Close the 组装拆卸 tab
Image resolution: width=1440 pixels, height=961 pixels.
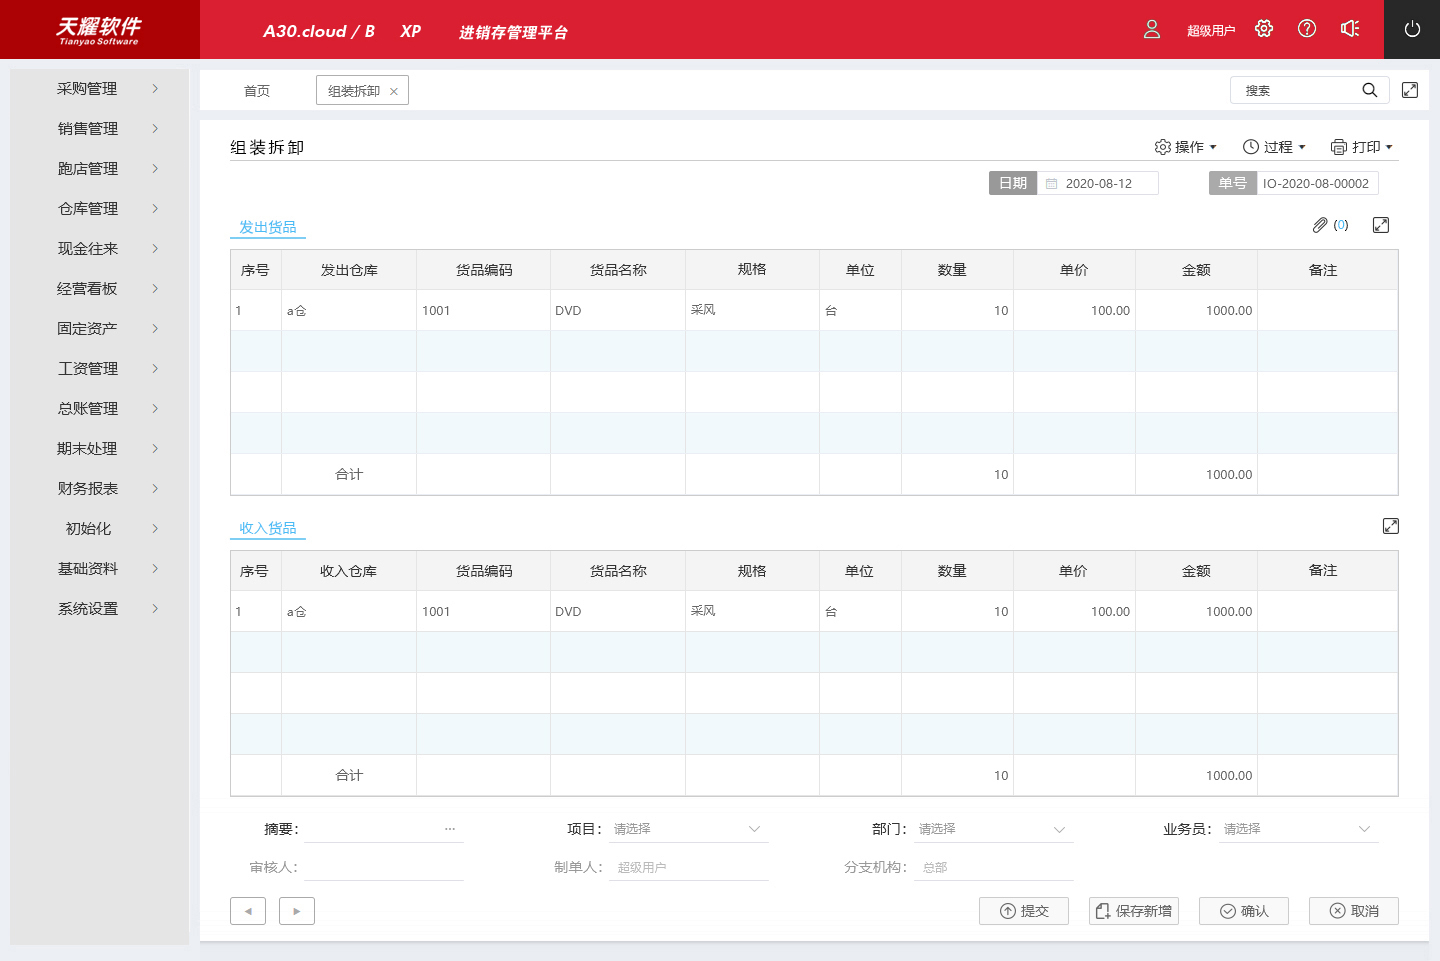(394, 91)
